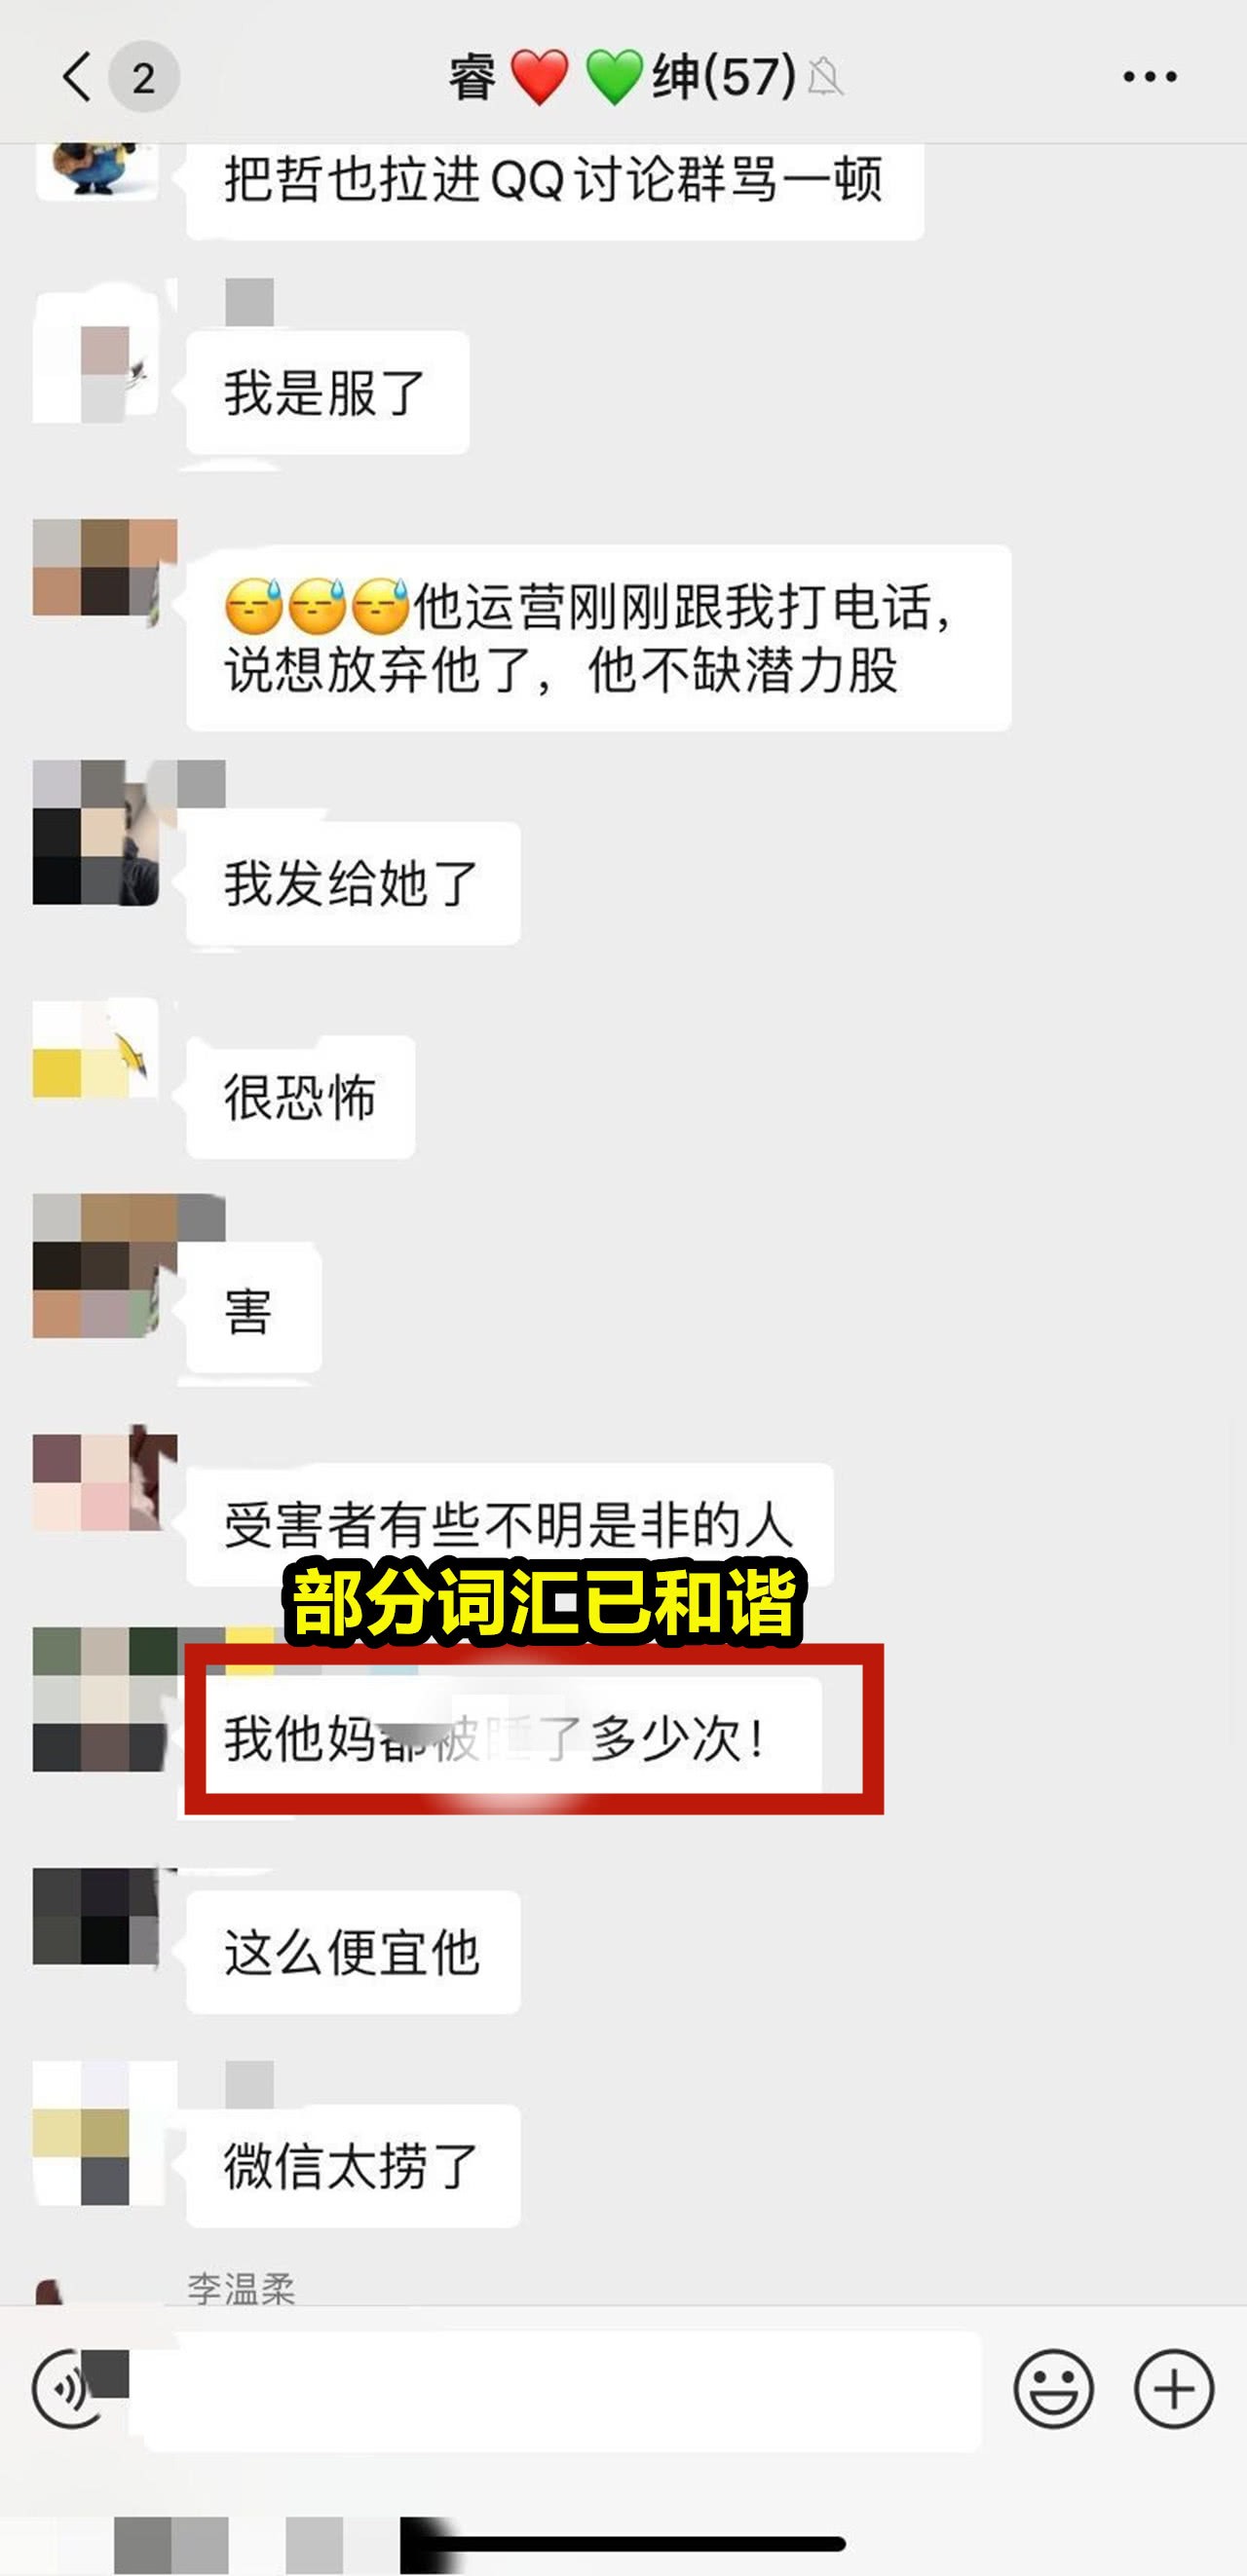Image resolution: width=1247 pixels, height=2576 pixels.
Task: Tap the message 受害者有些不明是非的人
Action: tap(509, 1525)
